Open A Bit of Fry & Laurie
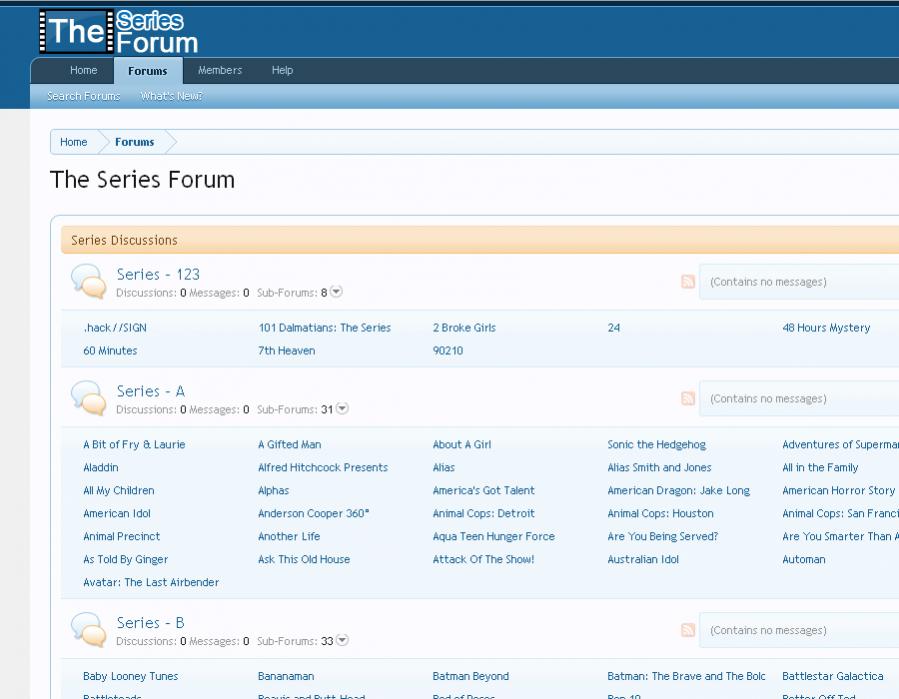Screen dimensions: 899x699 (x=134, y=444)
